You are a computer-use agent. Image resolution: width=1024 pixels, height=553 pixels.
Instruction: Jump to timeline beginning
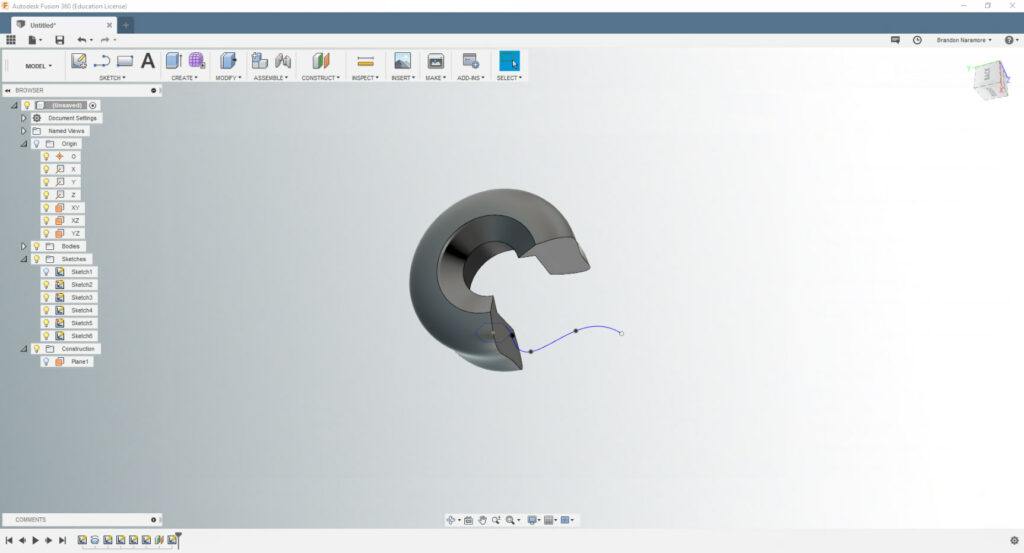click(x=8, y=540)
